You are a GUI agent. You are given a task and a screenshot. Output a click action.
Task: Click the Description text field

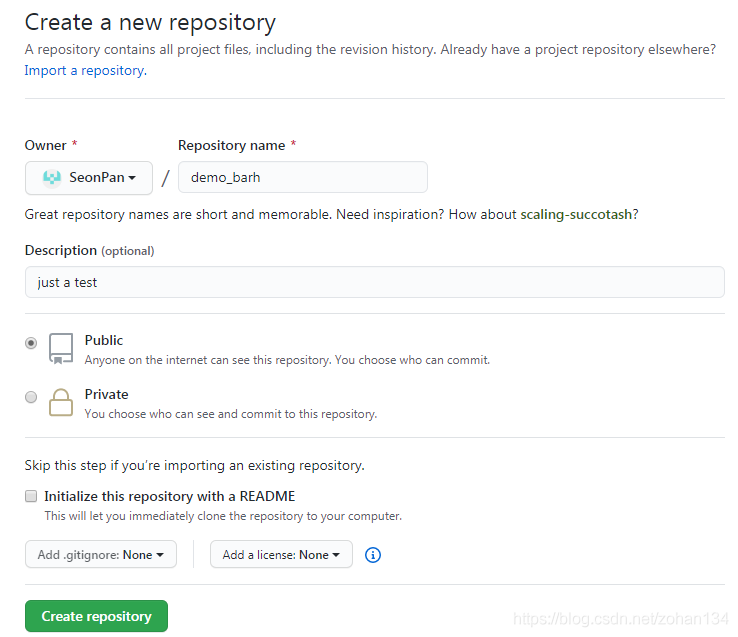tap(374, 282)
